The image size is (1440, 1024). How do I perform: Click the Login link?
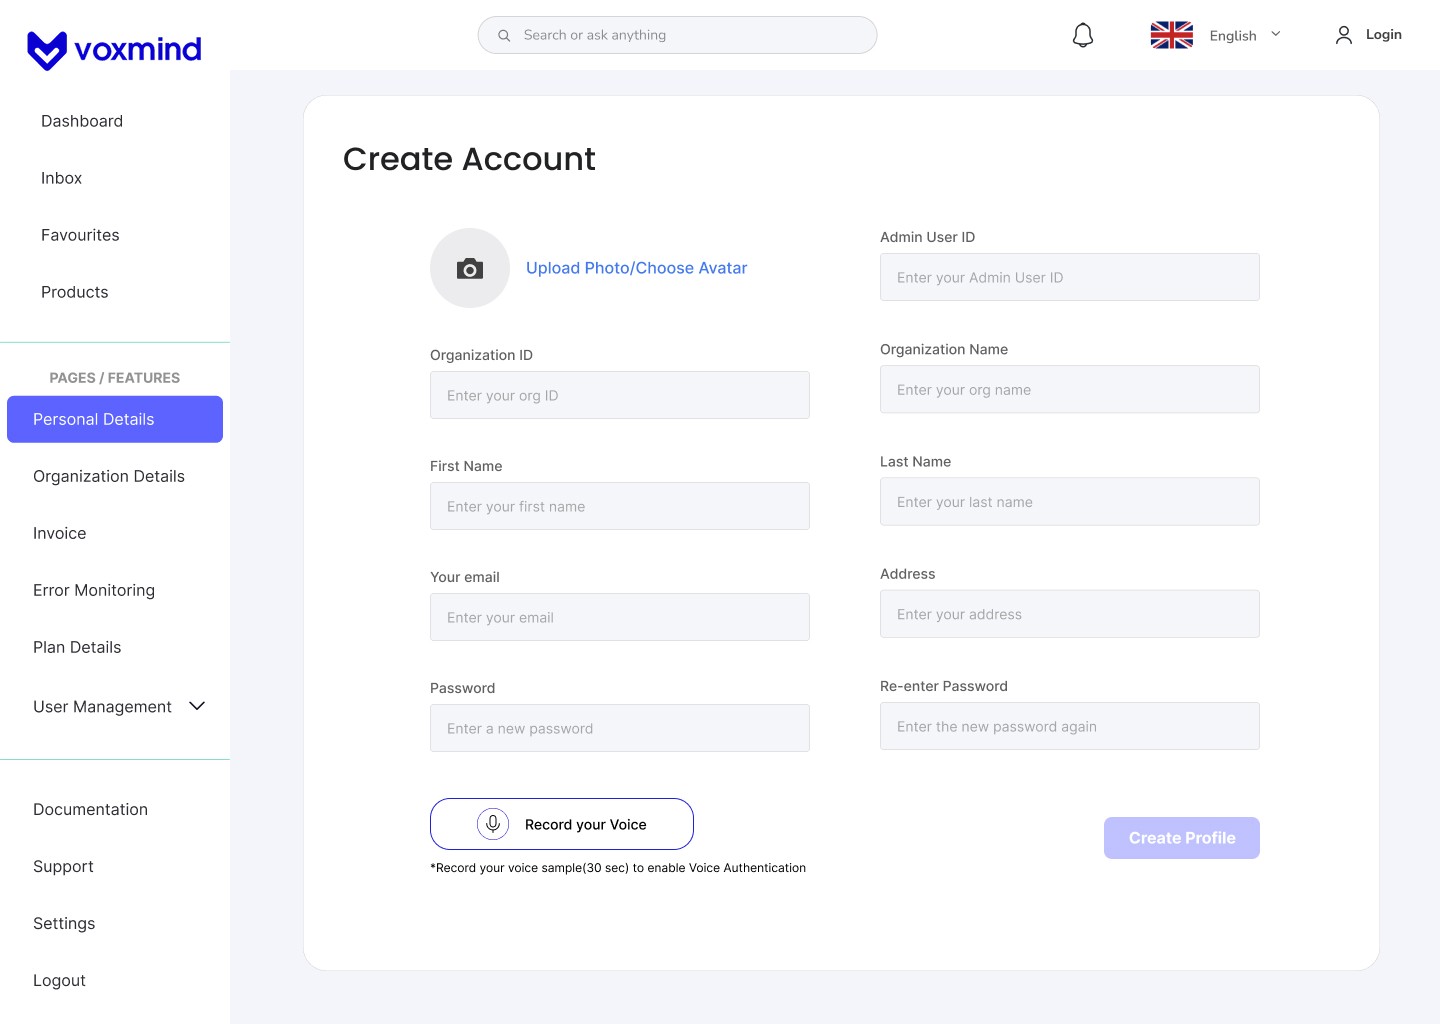tap(1384, 35)
